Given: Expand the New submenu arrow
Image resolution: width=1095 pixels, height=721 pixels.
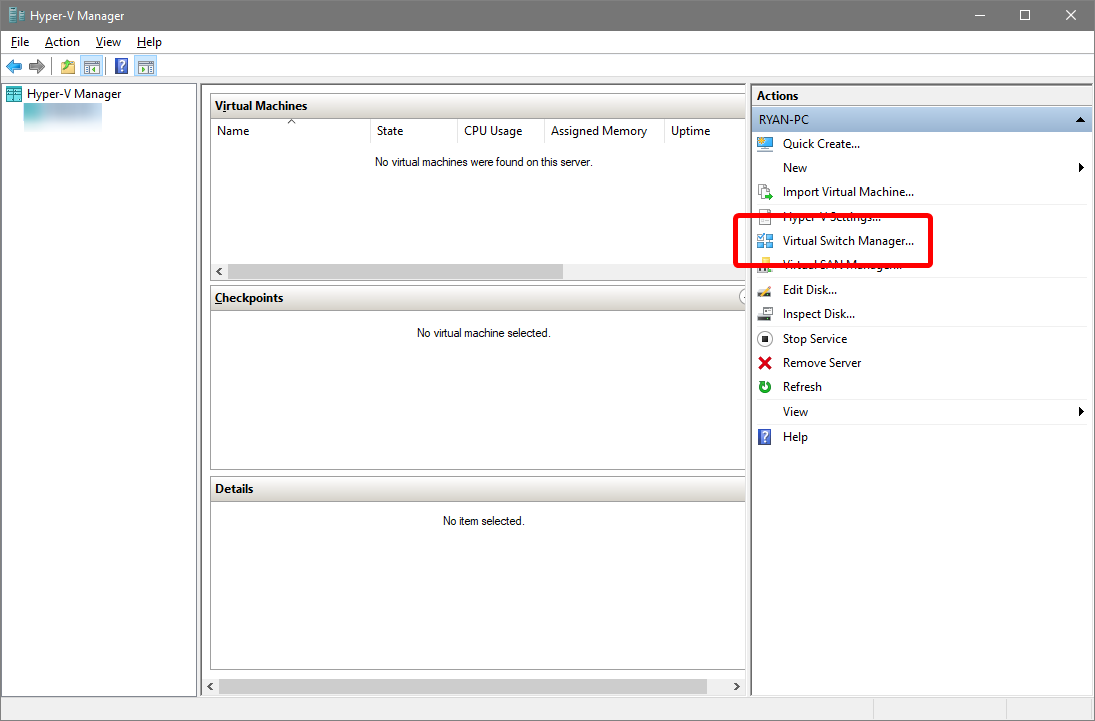Looking at the screenshot, I should pos(1081,168).
